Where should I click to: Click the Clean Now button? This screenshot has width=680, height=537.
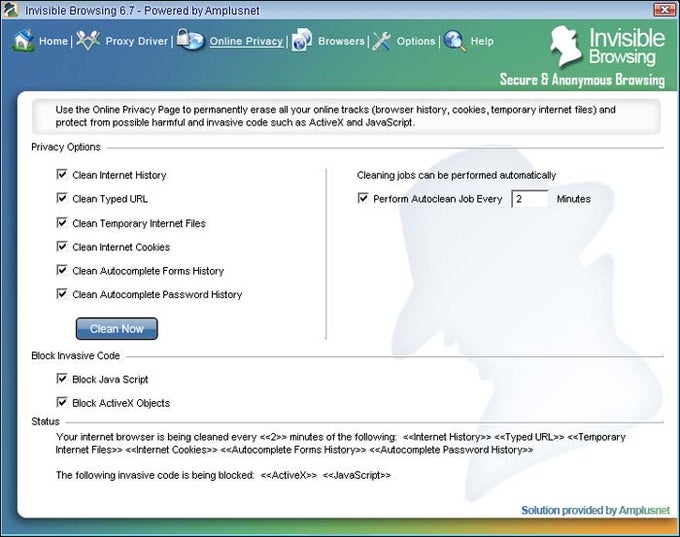pos(117,329)
